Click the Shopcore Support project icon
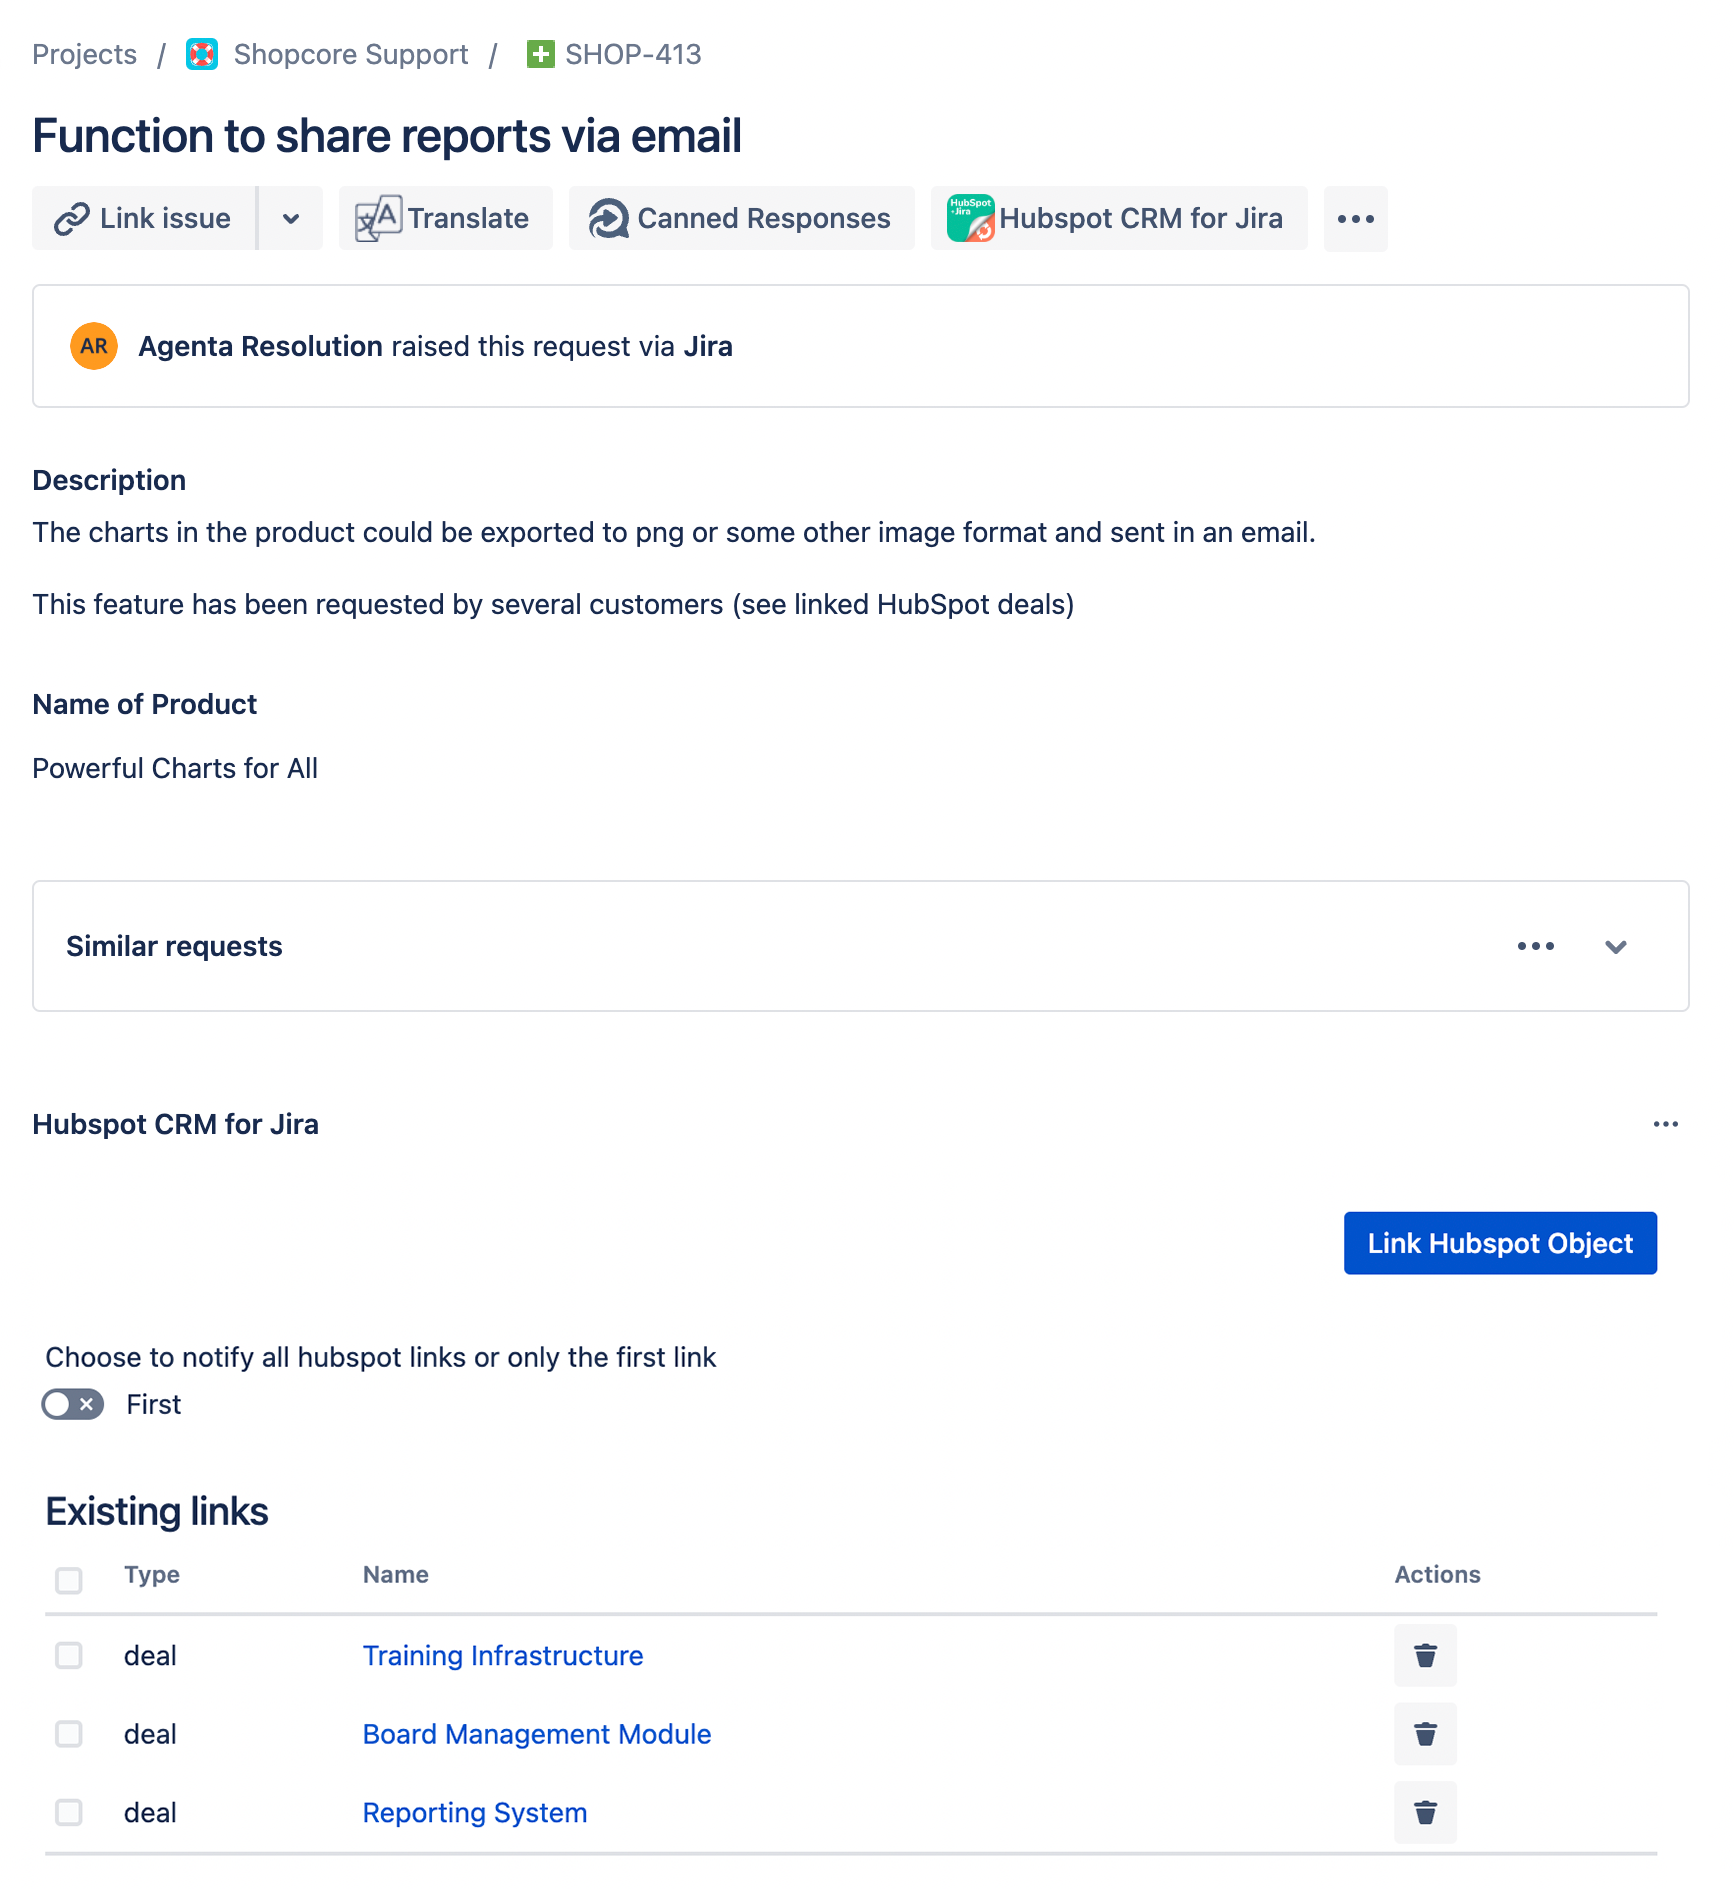Screen dimensions: 1734x1890 (202, 54)
